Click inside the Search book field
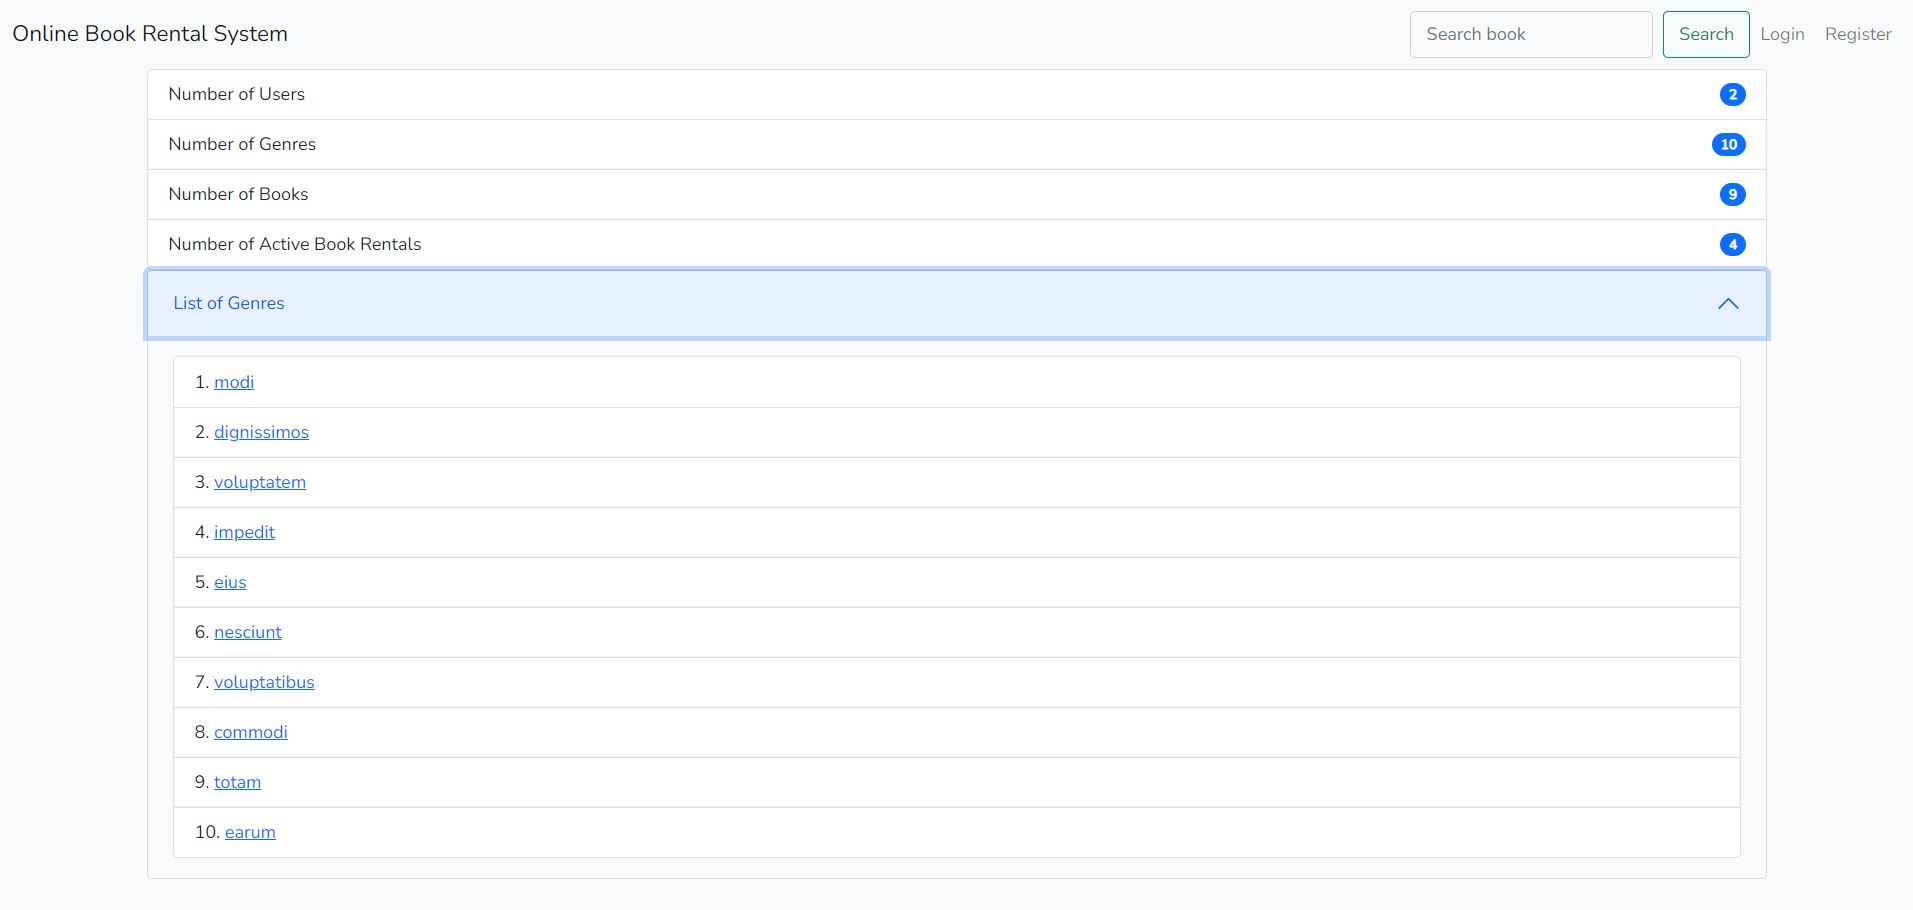This screenshot has width=1913, height=910. pyautogui.click(x=1530, y=33)
